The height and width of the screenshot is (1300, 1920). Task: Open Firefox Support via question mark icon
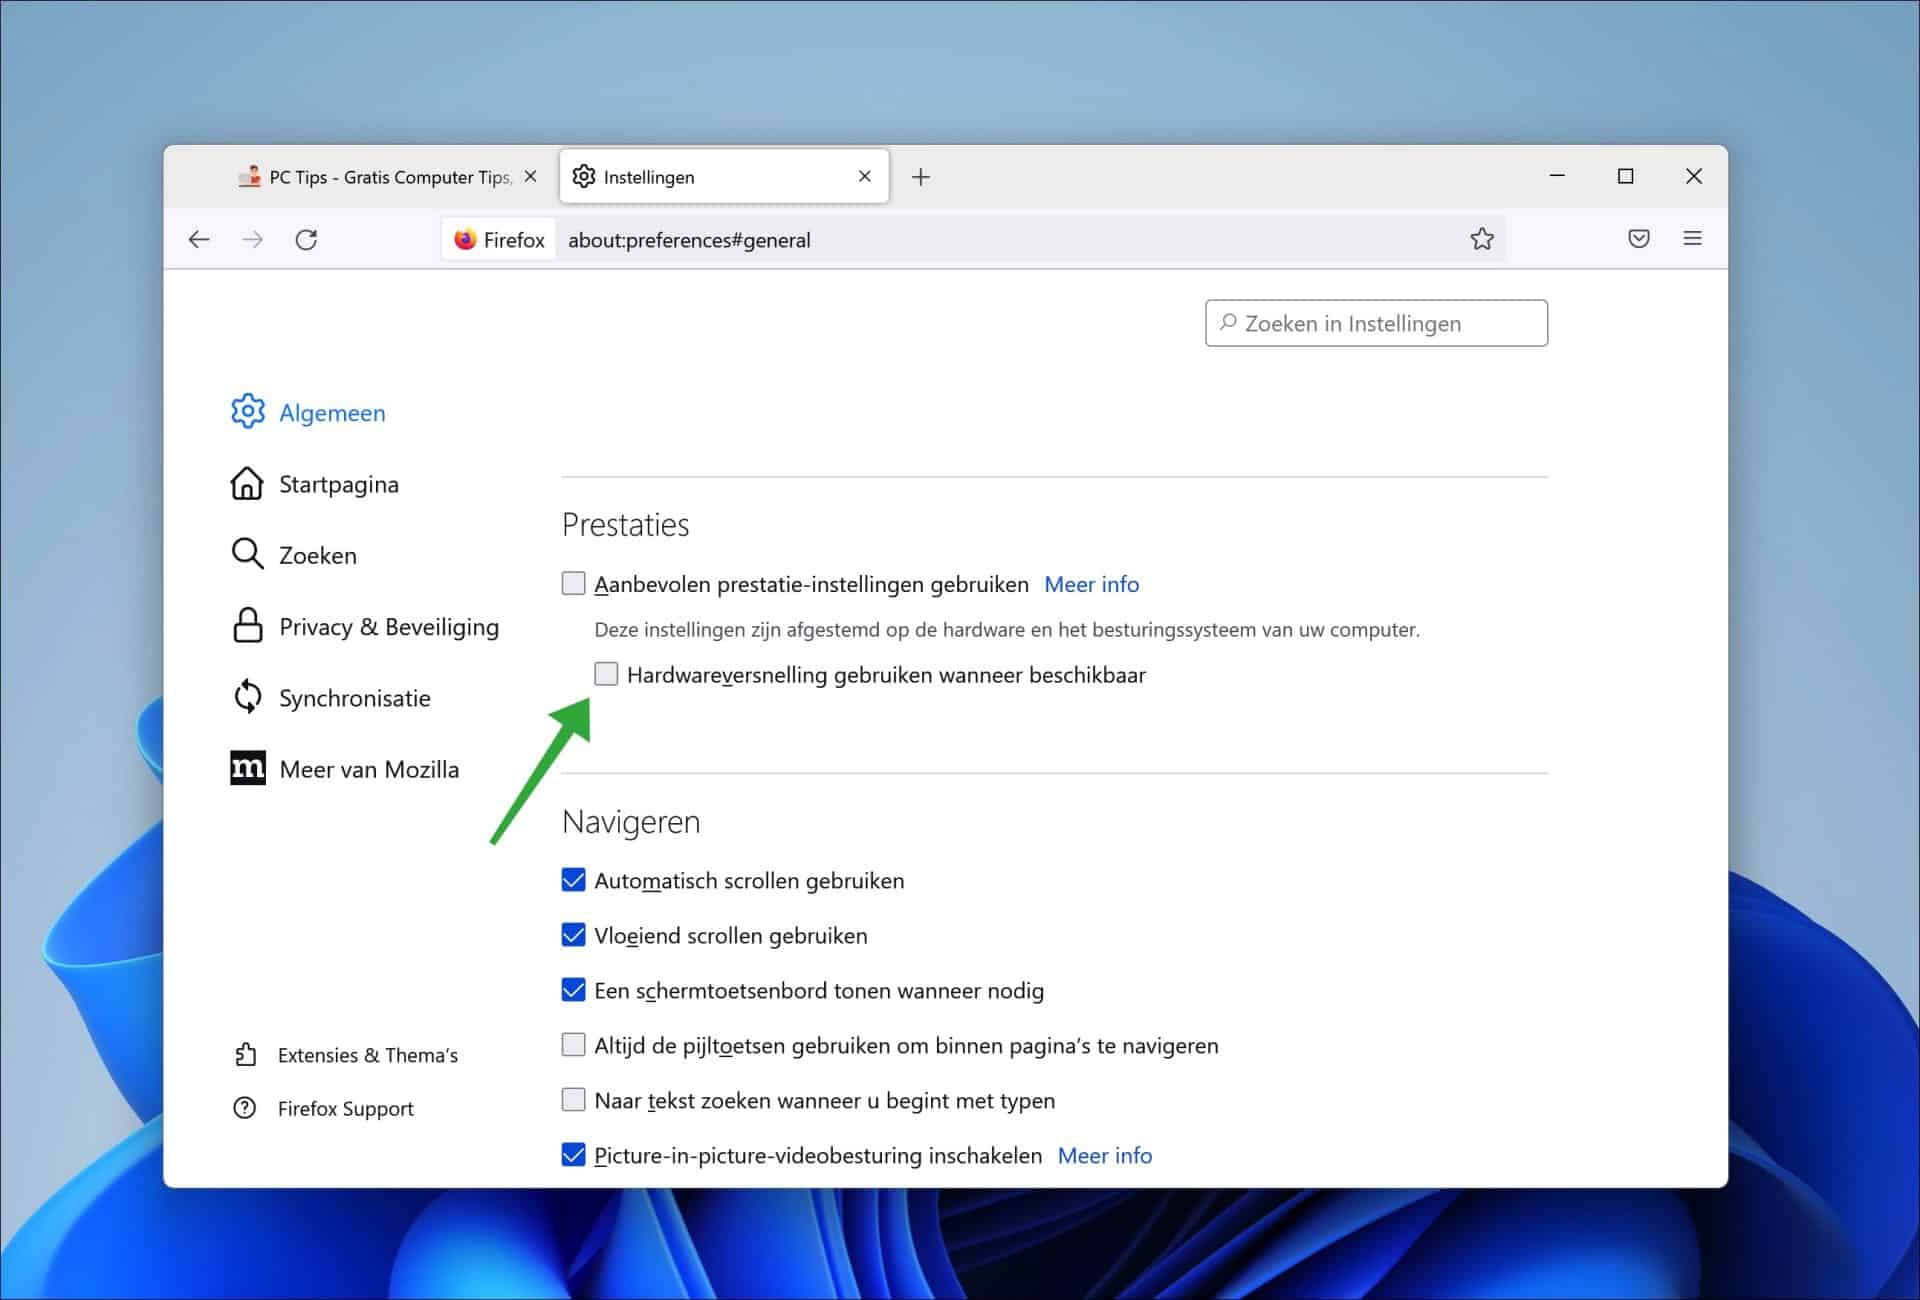point(247,1108)
